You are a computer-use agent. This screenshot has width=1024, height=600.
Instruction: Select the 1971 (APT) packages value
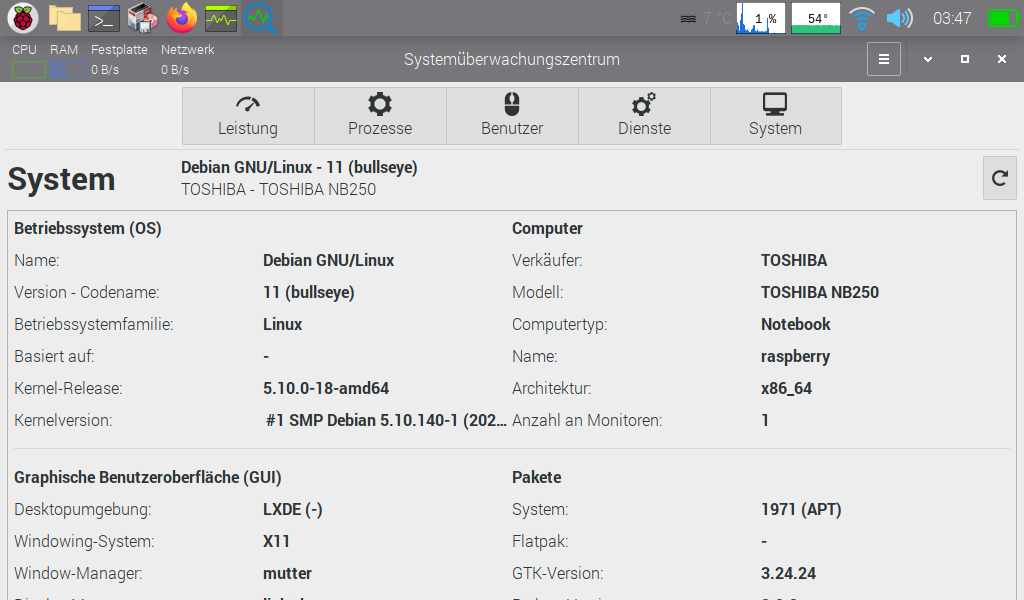(801, 510)
